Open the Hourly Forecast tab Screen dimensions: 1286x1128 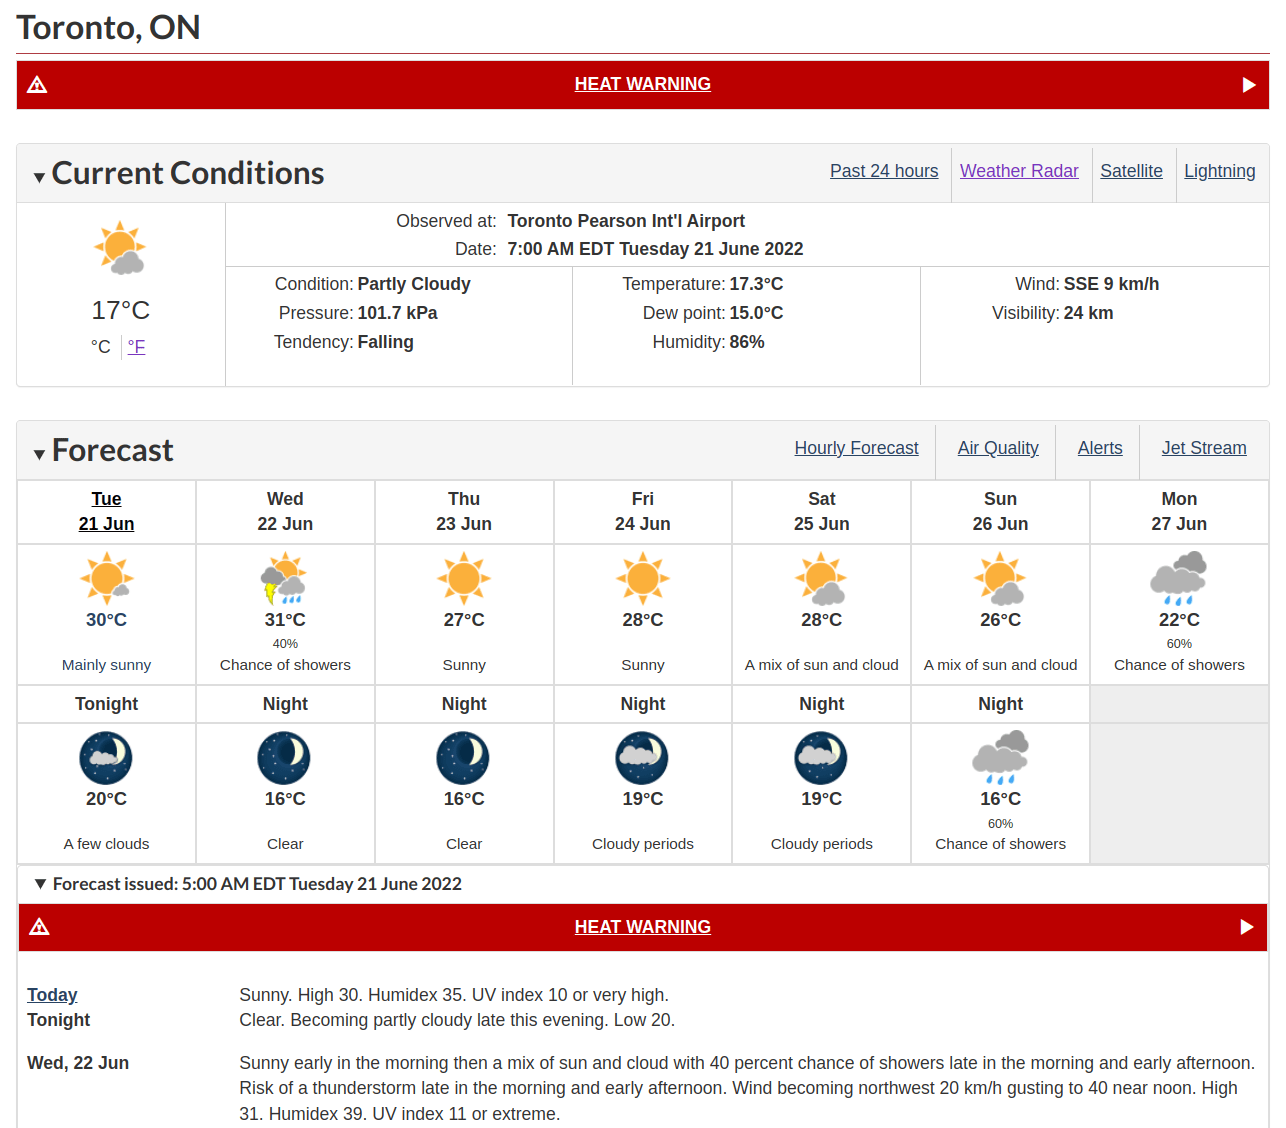[856, 448]
